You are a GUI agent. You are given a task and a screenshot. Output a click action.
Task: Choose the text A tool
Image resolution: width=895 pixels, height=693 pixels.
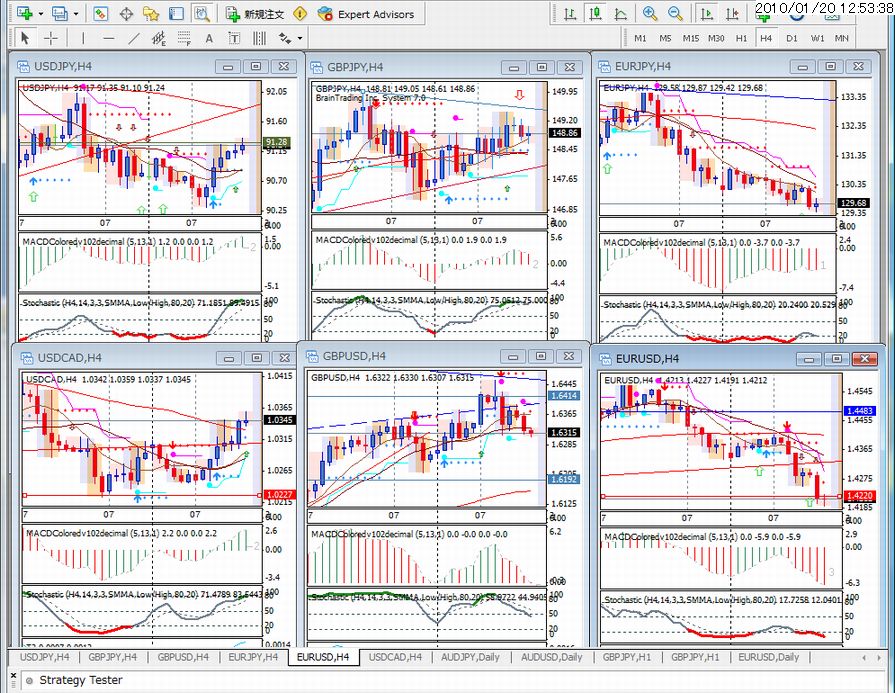(209, 38)
